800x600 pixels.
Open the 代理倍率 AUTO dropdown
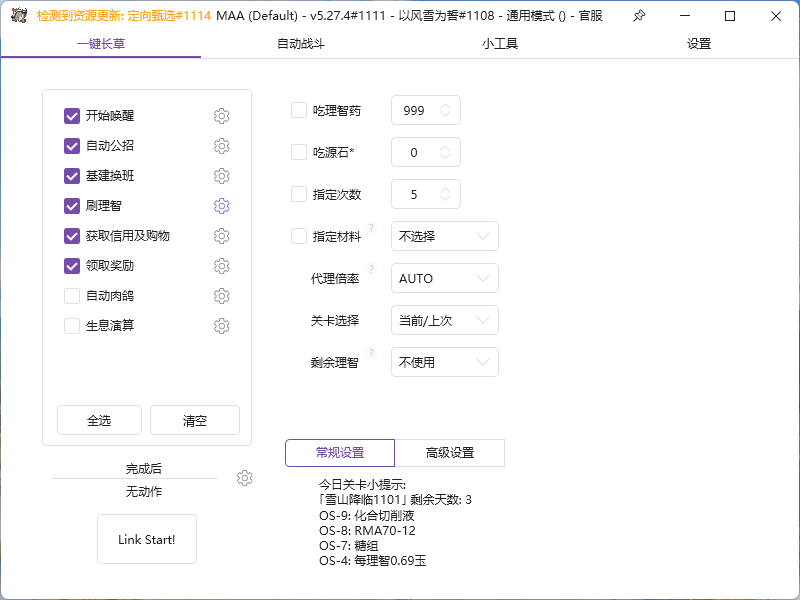(444, 278)
